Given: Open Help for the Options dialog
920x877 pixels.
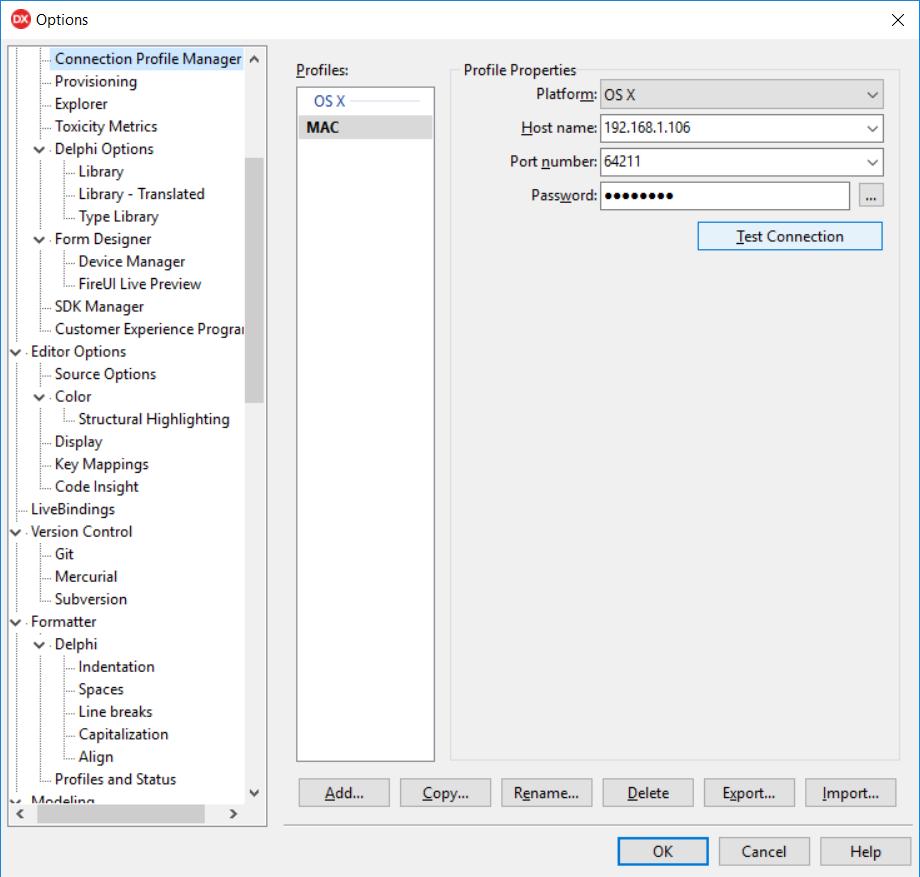Looking at the screenshot, I should coord(865,851).
